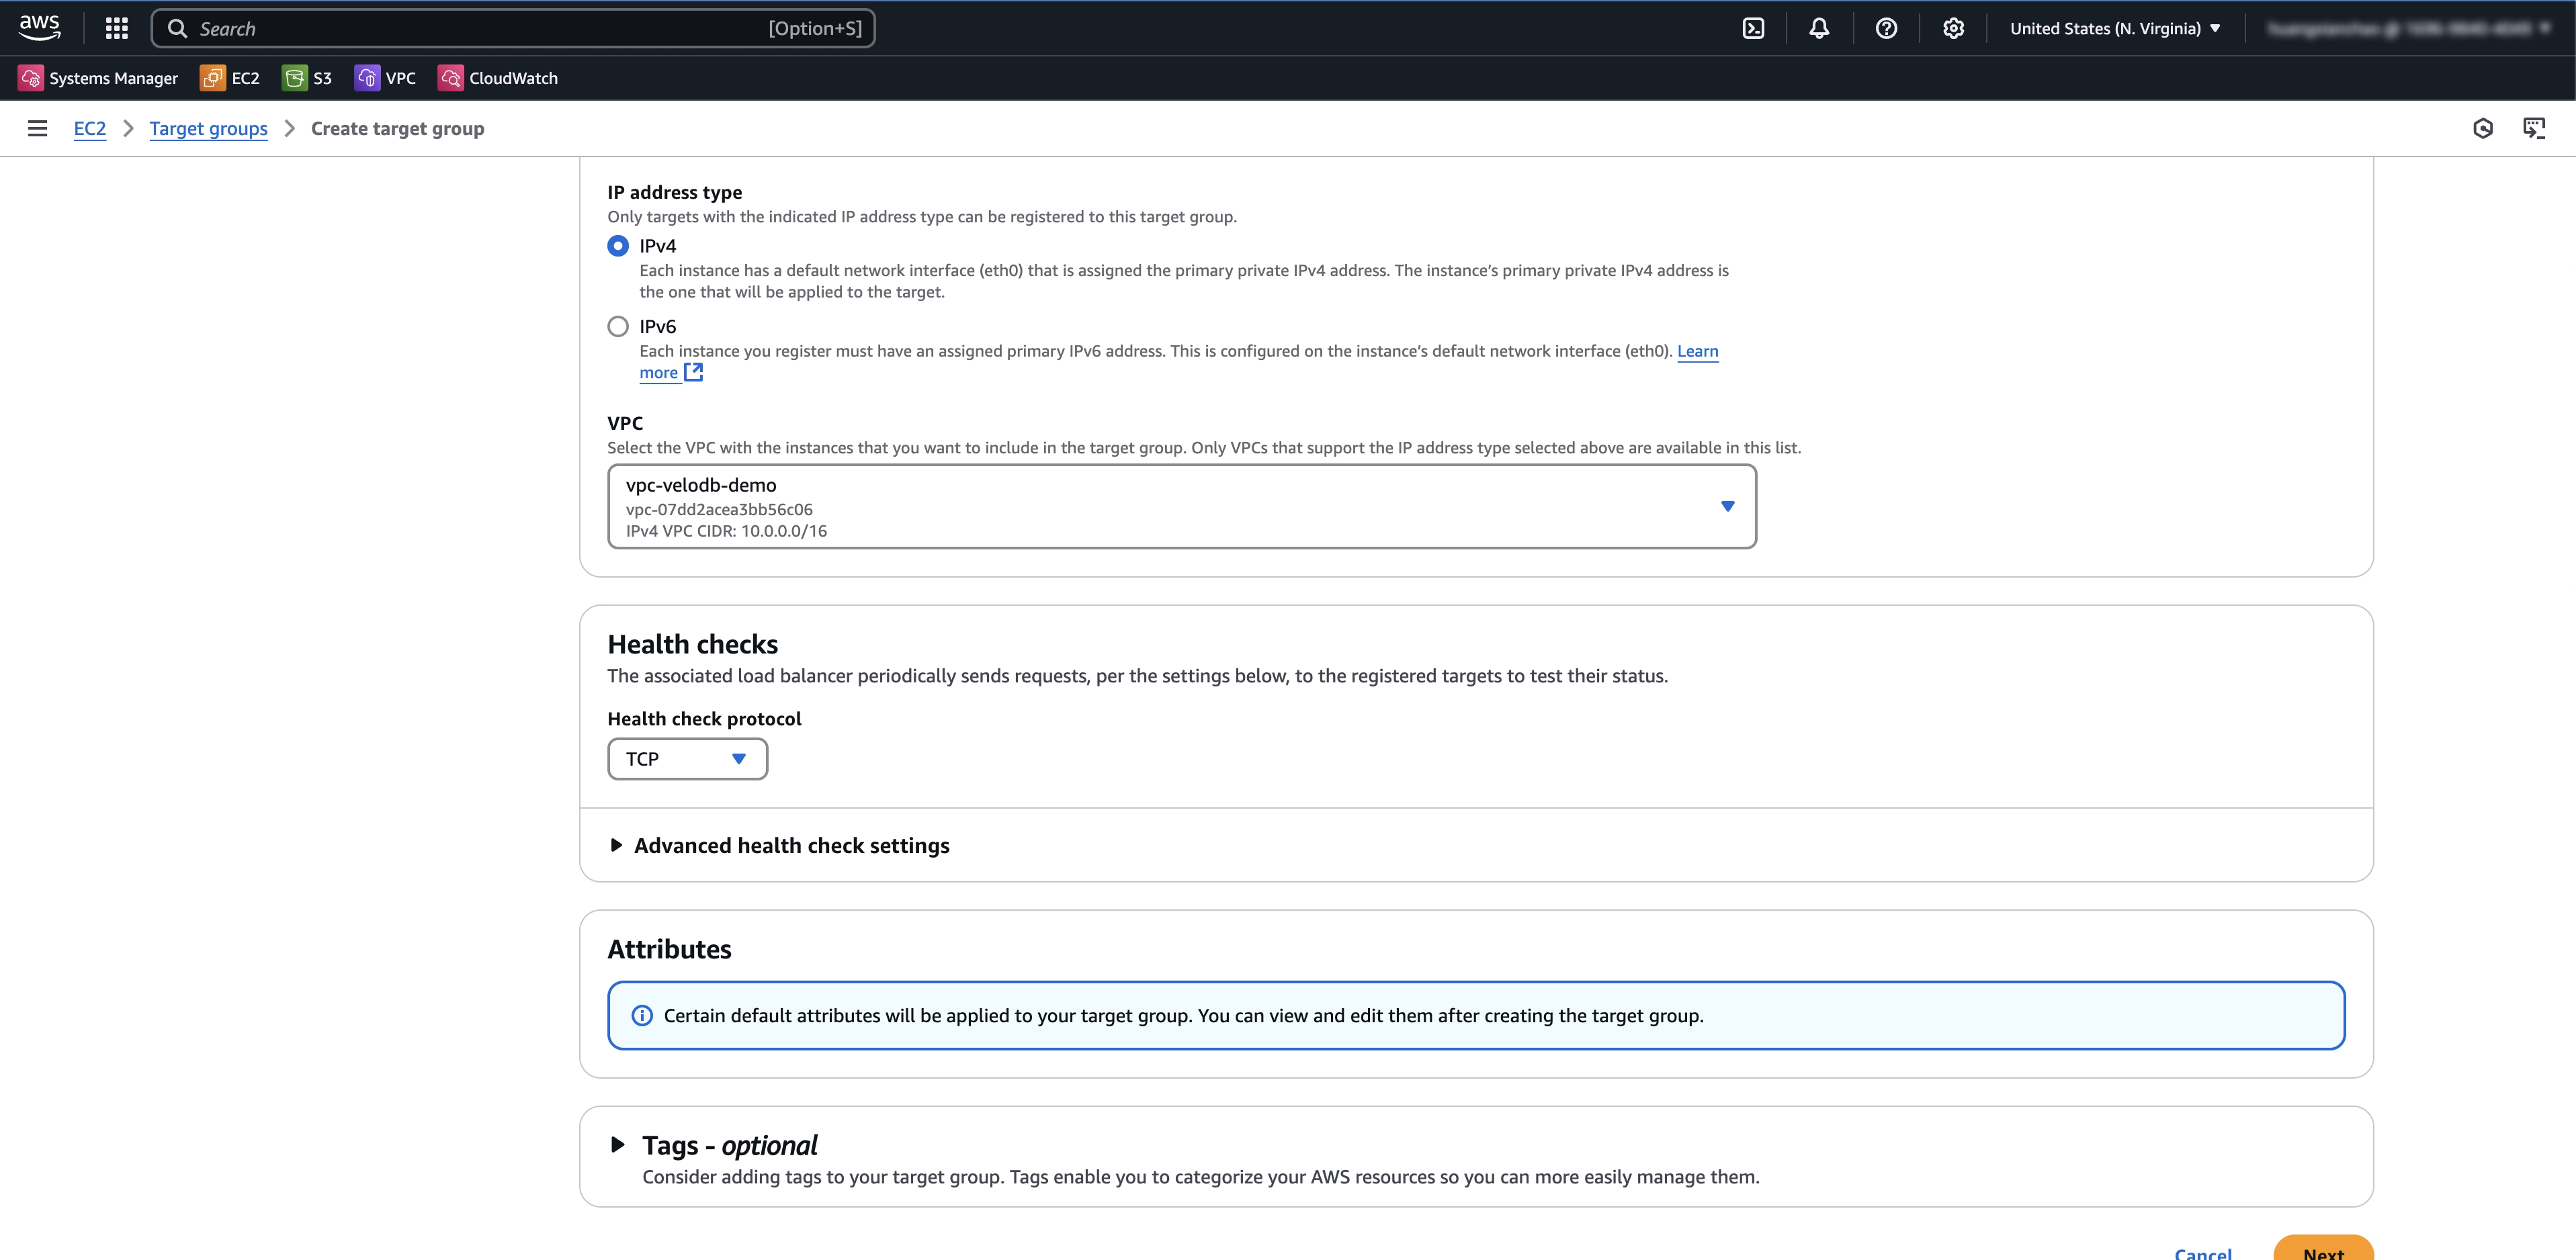Click the EC2 breadcrumb link
Screen dimensions: 2576x1260
coord(89,128)
